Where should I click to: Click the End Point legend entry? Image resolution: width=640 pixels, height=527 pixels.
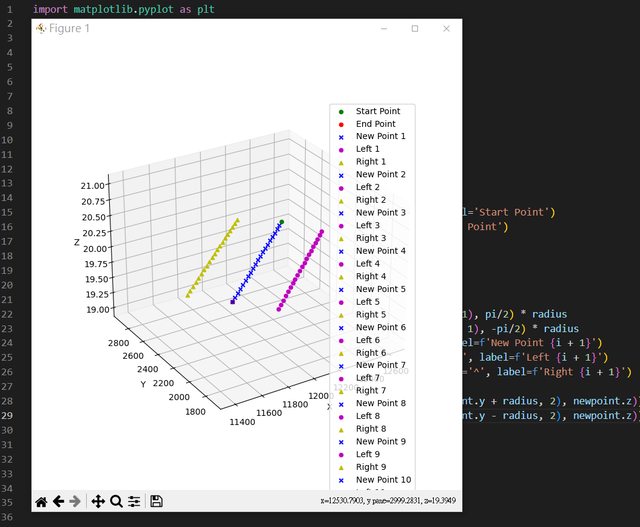pos(376,124)
